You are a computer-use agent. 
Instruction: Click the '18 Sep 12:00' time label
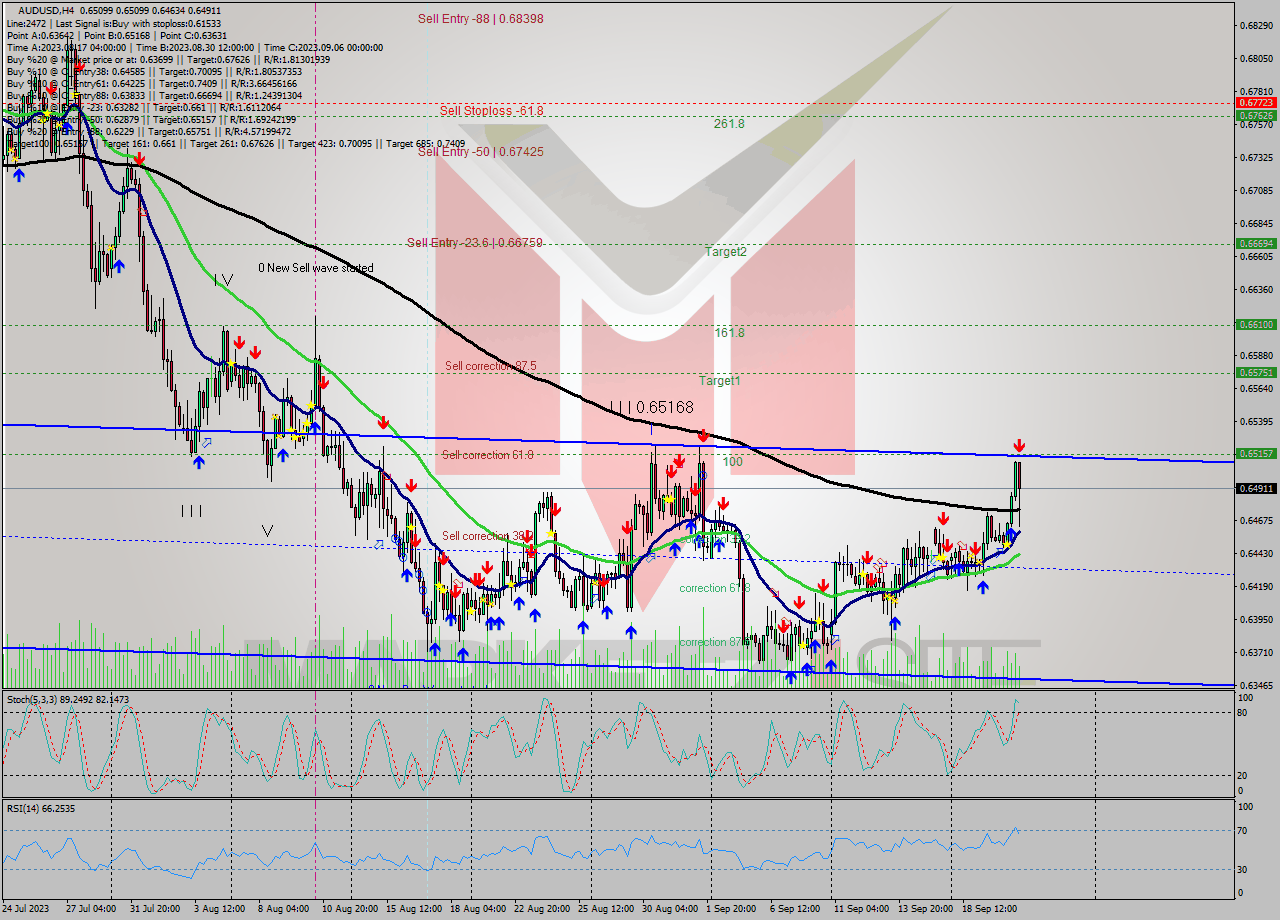point(989,909)
